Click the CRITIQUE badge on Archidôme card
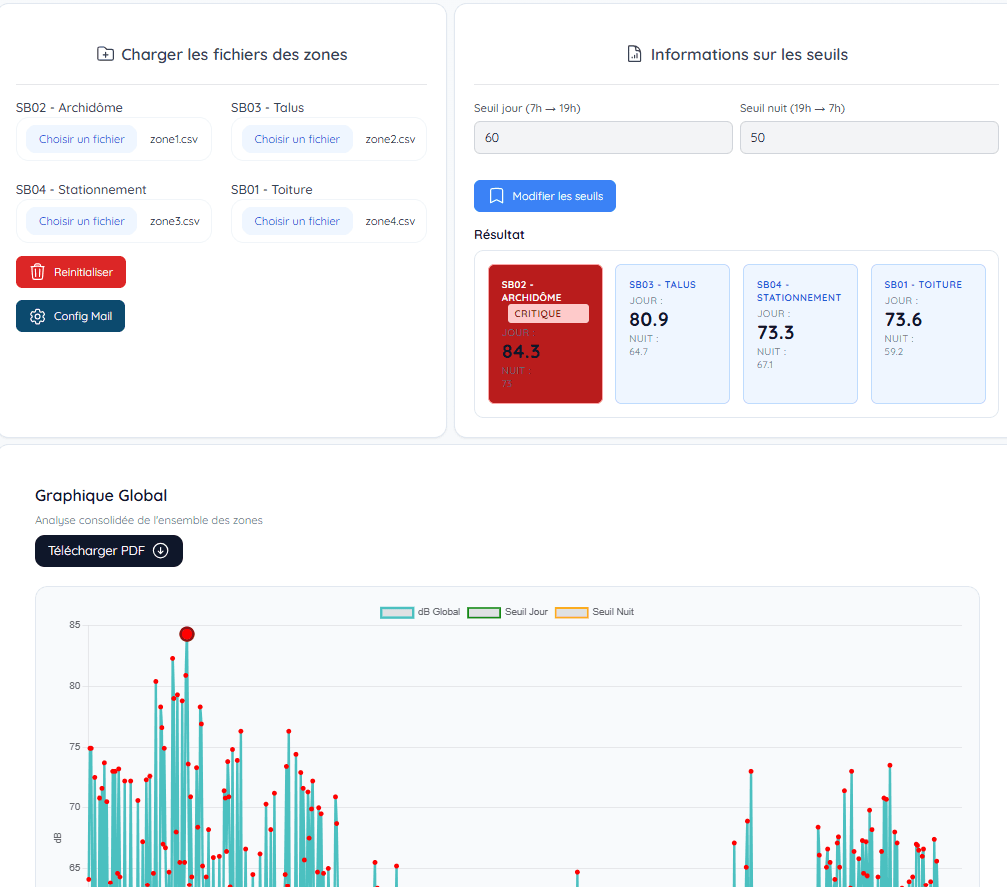Screen dimensions: 1007x887 point(548,313)
